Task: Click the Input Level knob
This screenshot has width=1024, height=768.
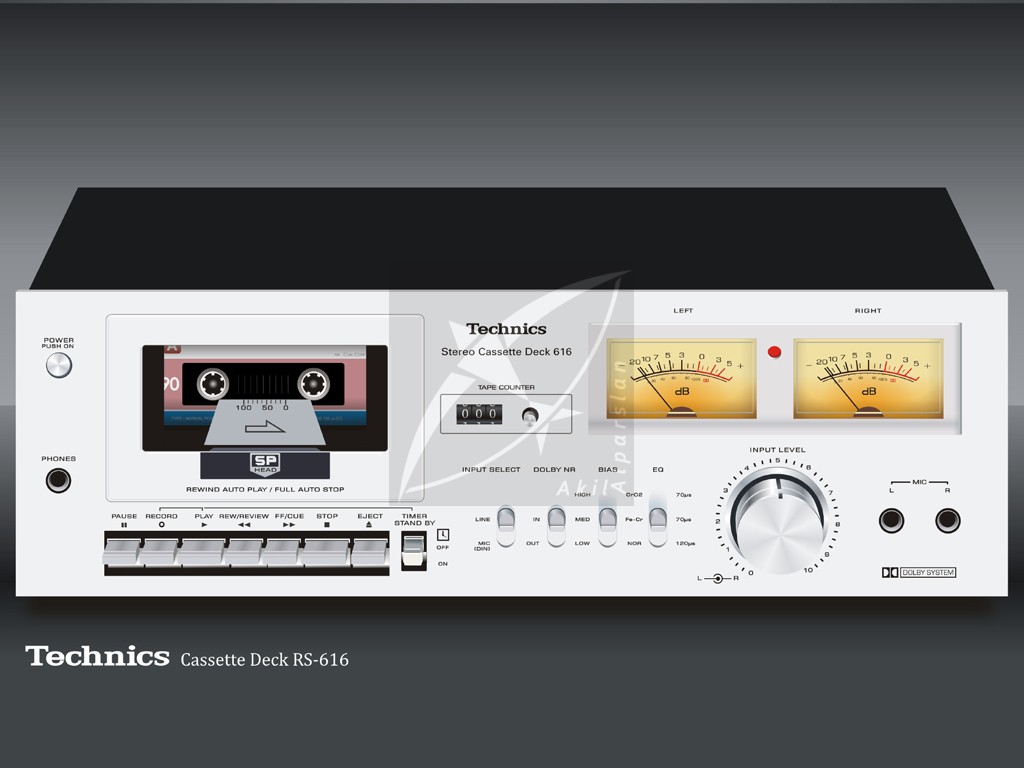Action: 779,522
